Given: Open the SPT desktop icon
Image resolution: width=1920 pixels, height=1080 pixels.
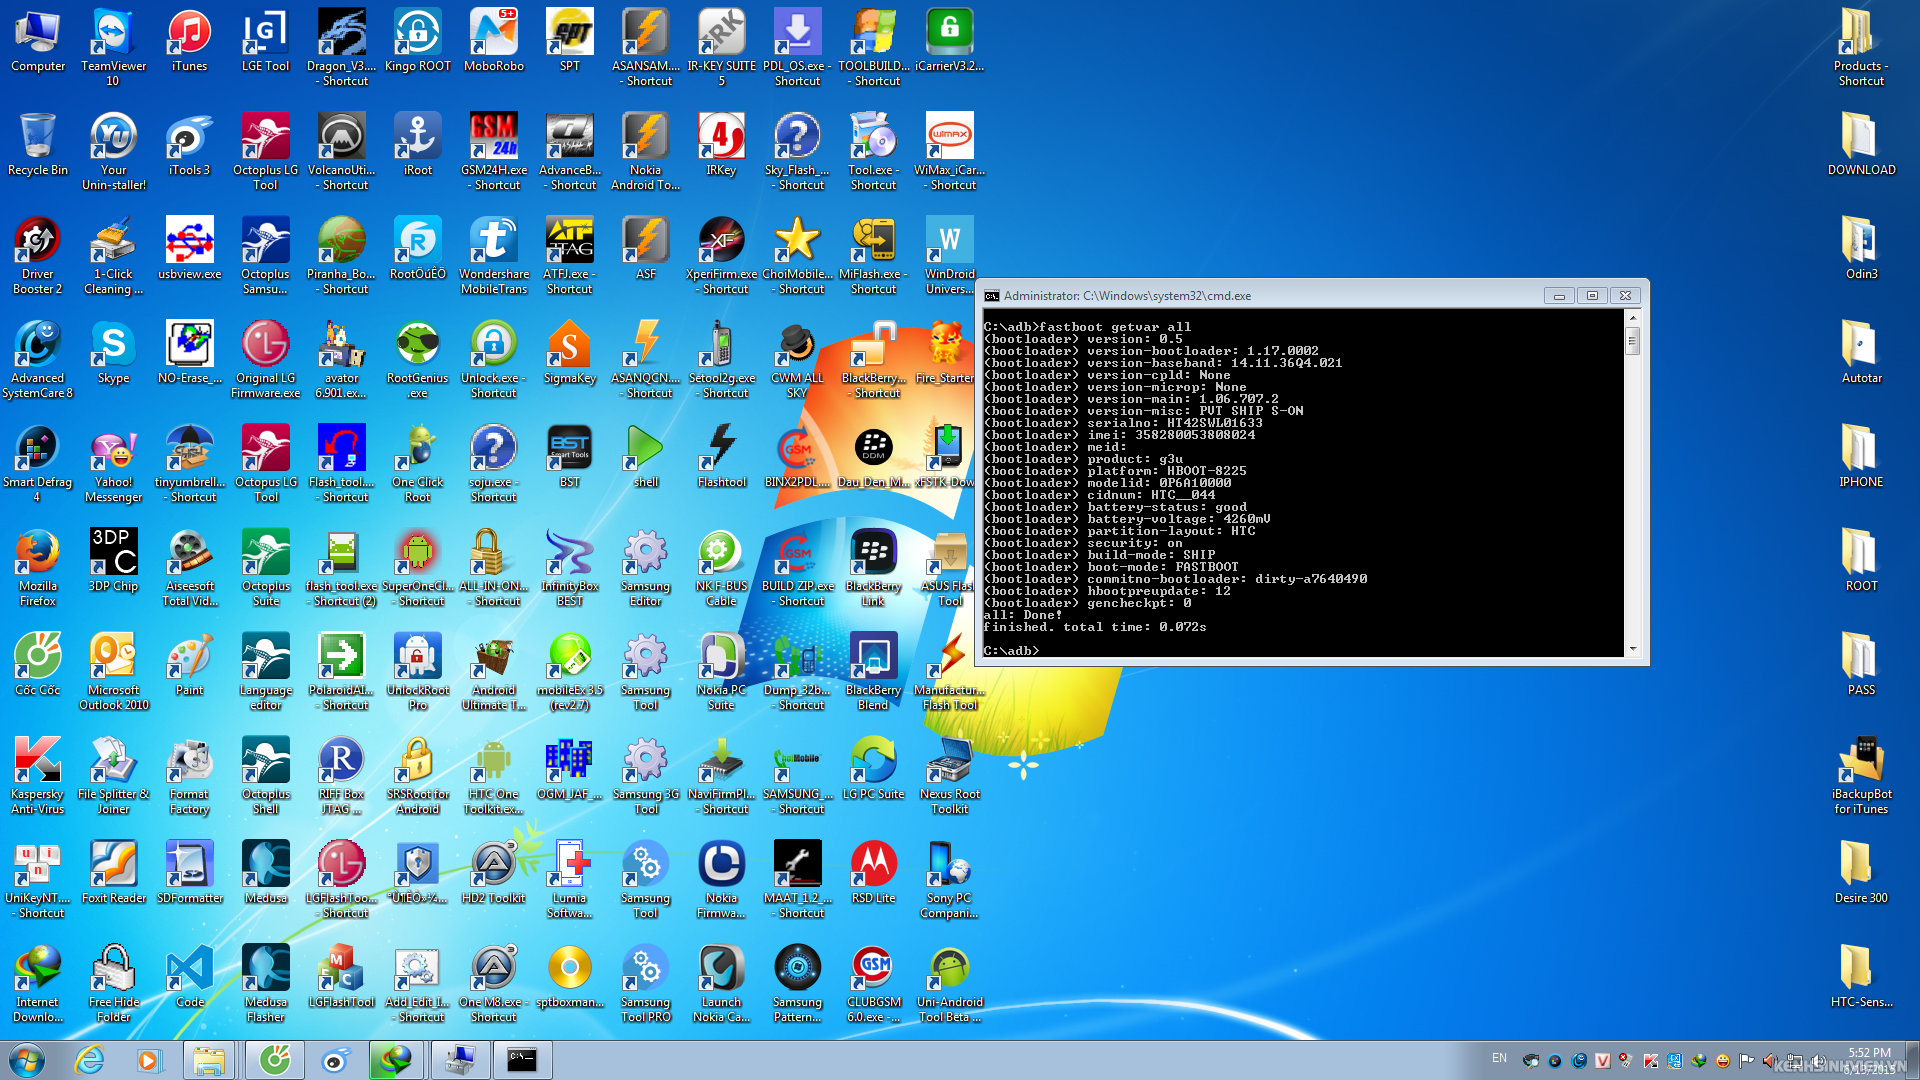Looking at the screenshot, I should [x=570, y=40].
